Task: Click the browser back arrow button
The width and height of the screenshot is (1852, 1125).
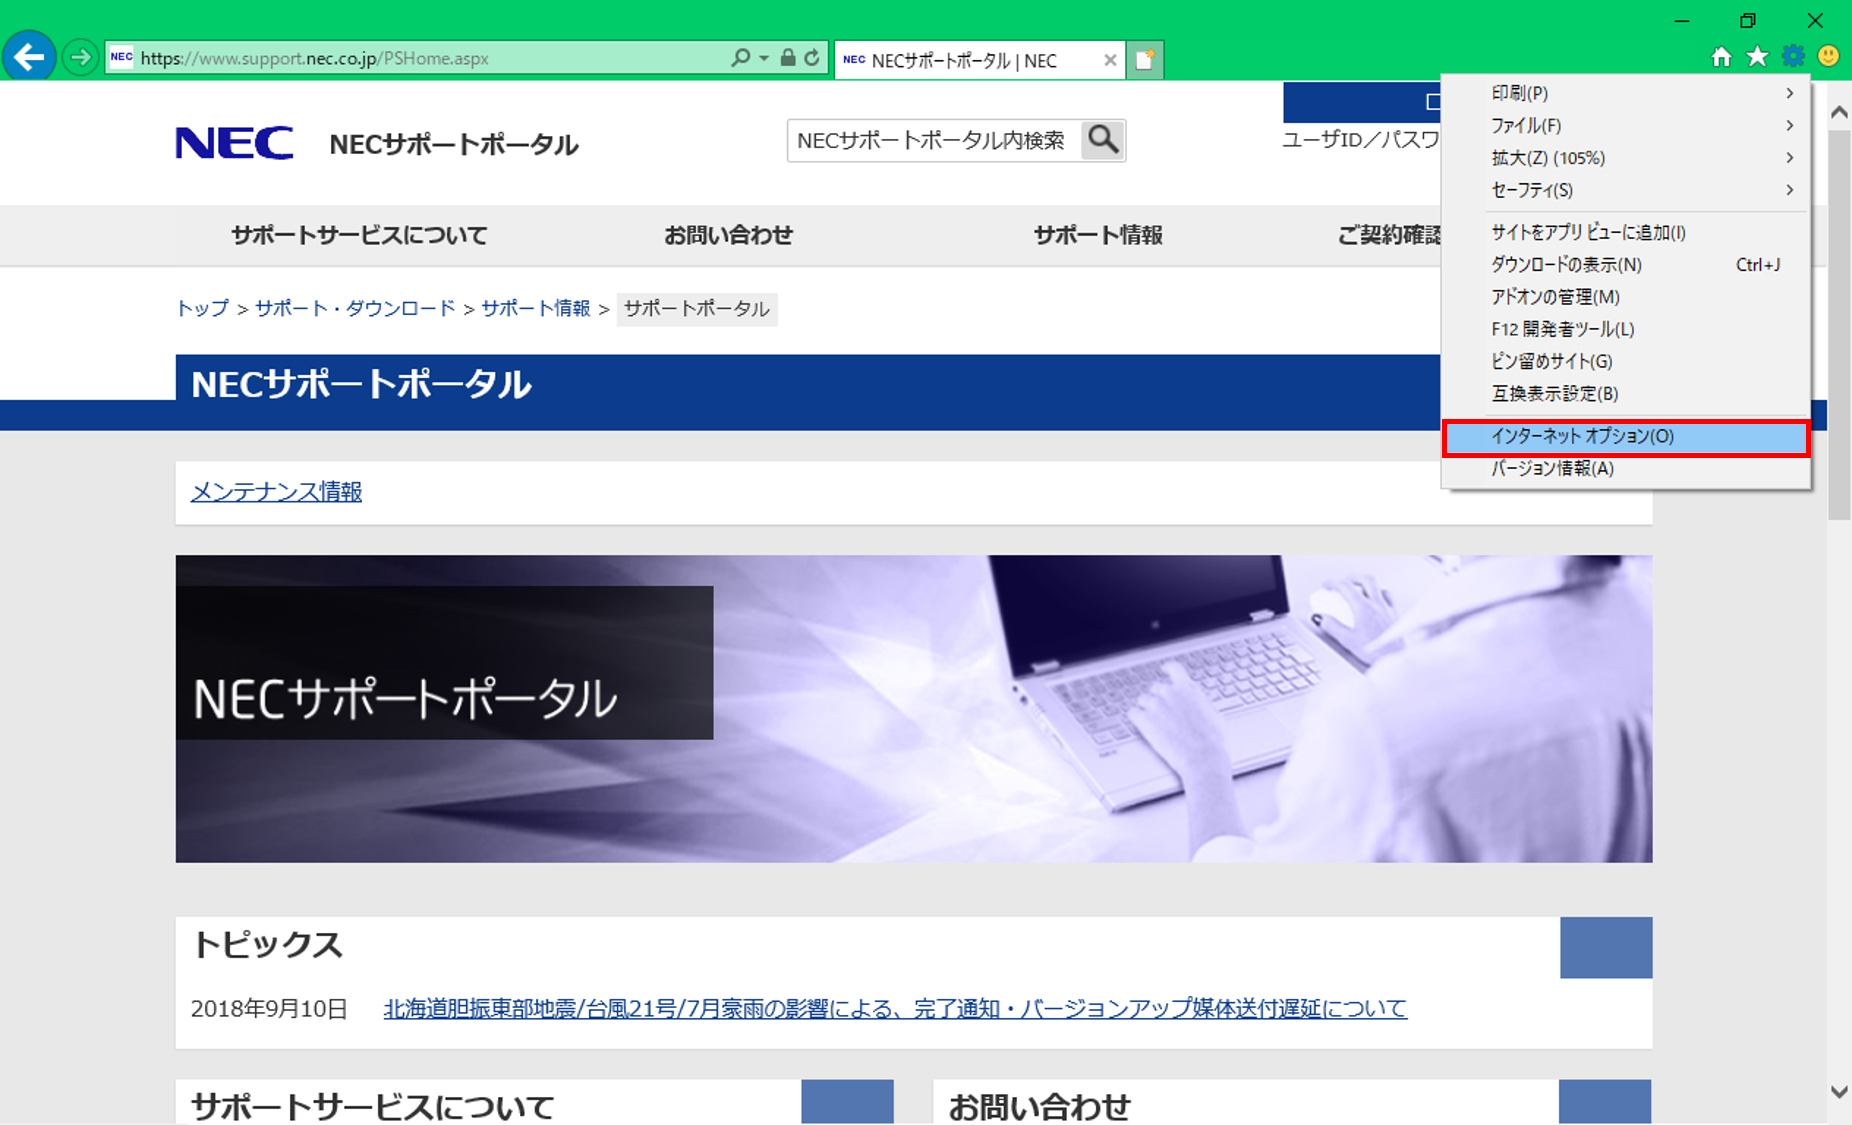Action: coord(29,57)
